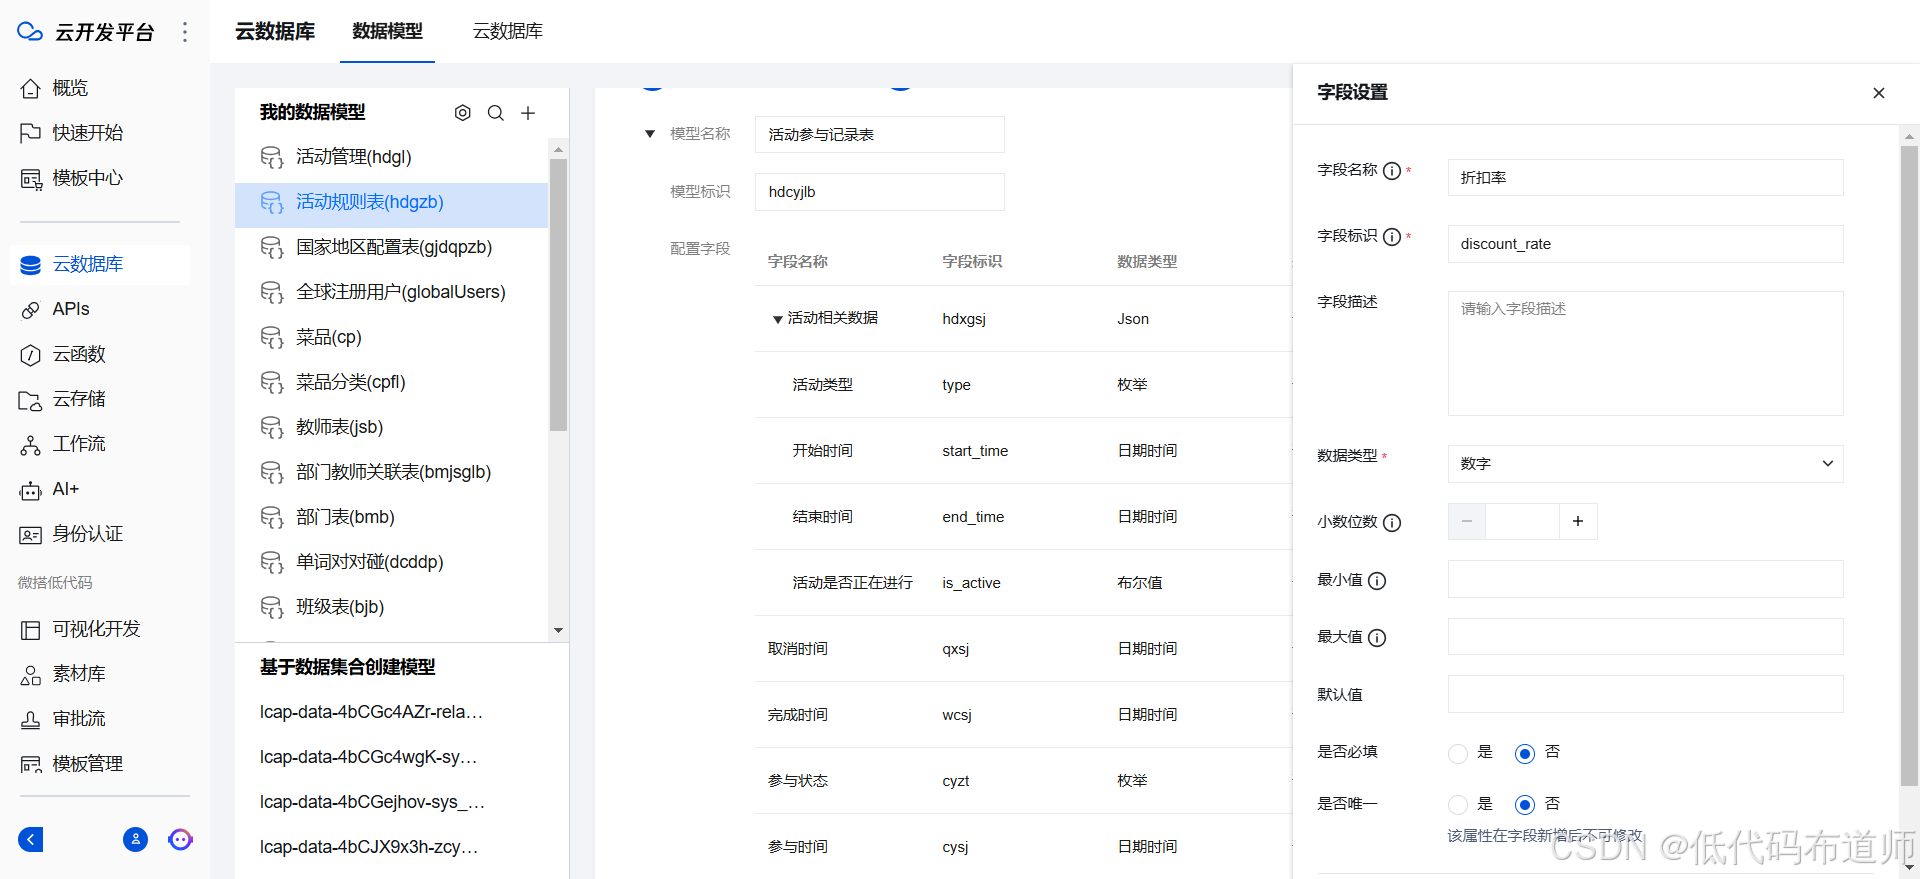
Task: Click the model list scrollbar down arrow
Action: click(x=558, y=630)
